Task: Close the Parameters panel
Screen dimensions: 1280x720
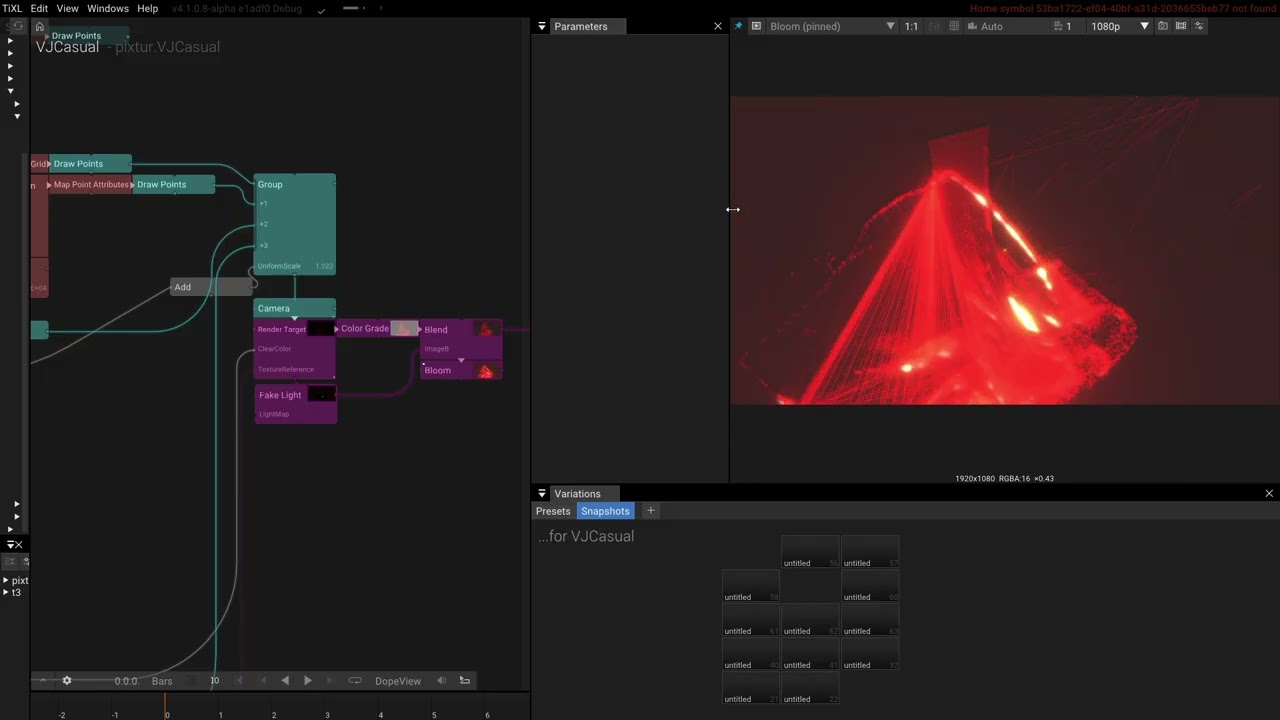Action: [x=717, y=27]
